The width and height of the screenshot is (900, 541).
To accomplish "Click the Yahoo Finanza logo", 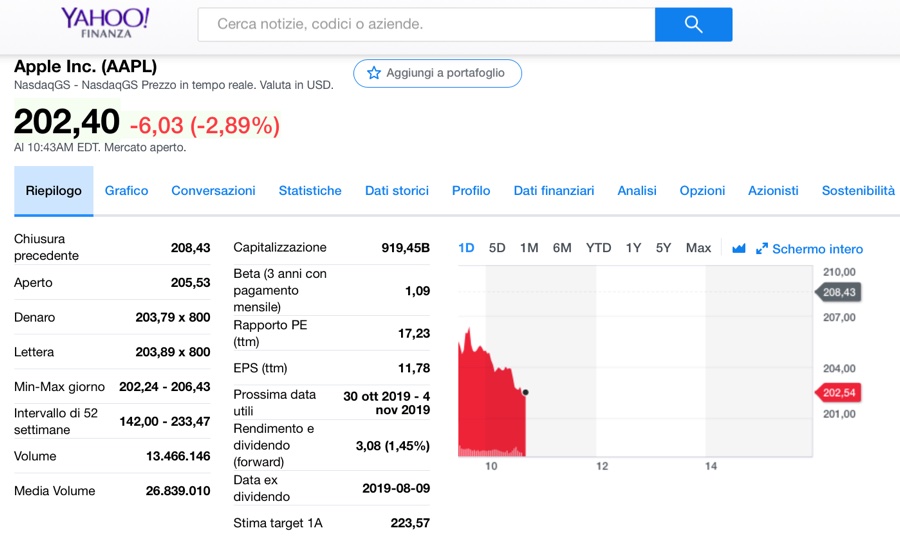I will coord(105,22).
